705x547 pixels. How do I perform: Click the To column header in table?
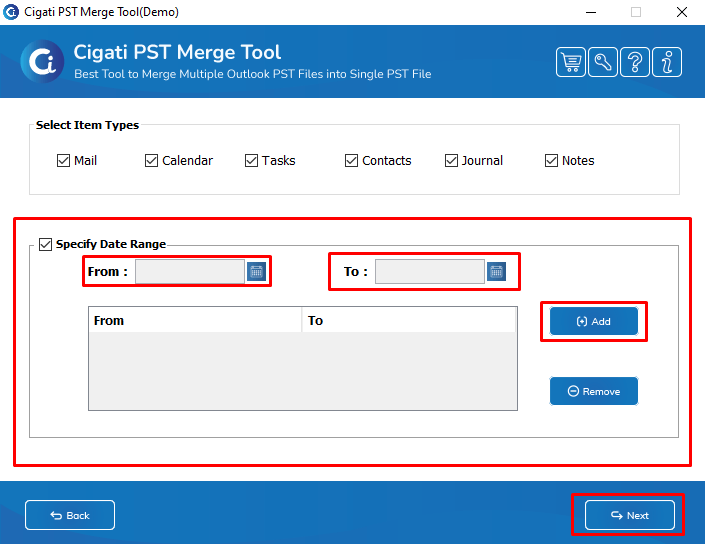[x=409, y=320]
